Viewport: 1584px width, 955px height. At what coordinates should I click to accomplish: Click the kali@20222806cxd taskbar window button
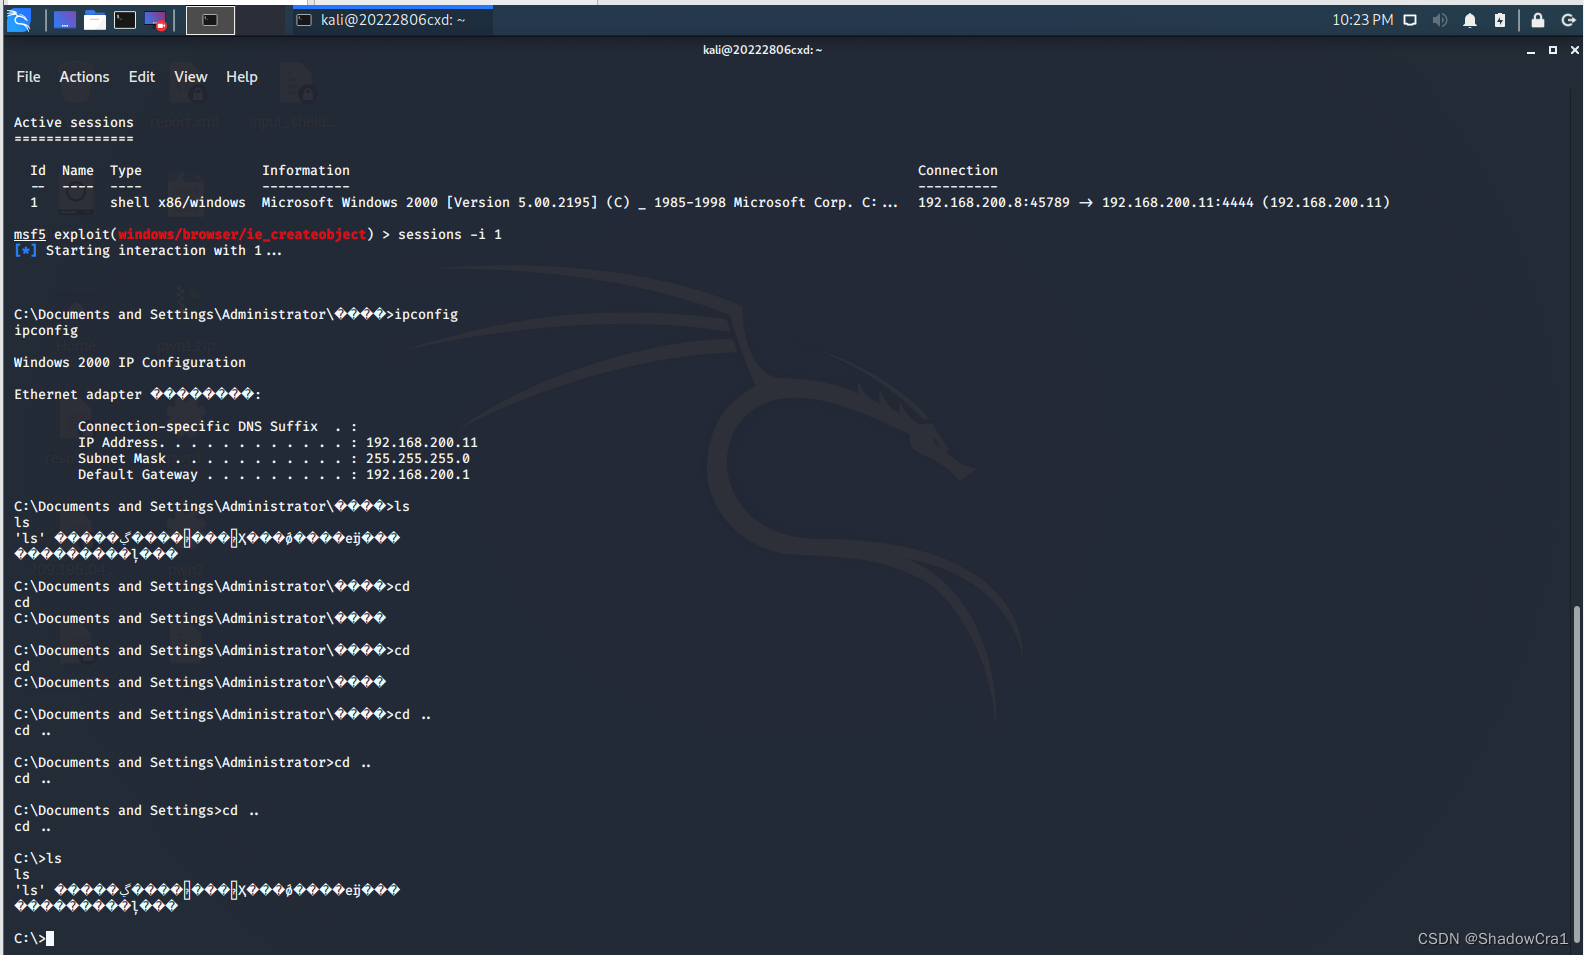pos(391,20)
